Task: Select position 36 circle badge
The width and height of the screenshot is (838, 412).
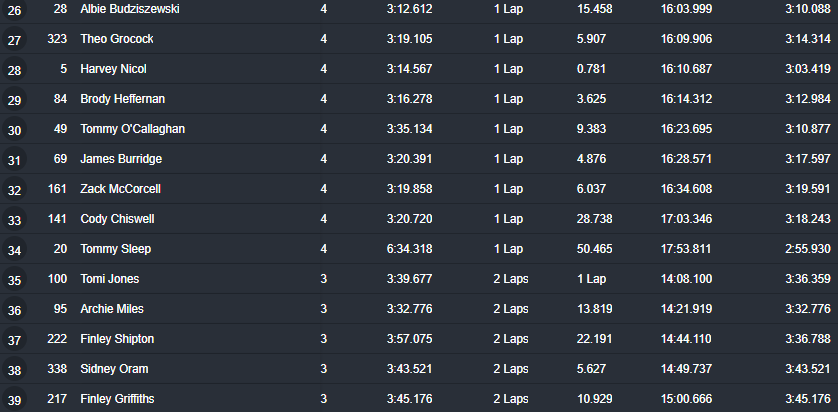Action: 14,309
